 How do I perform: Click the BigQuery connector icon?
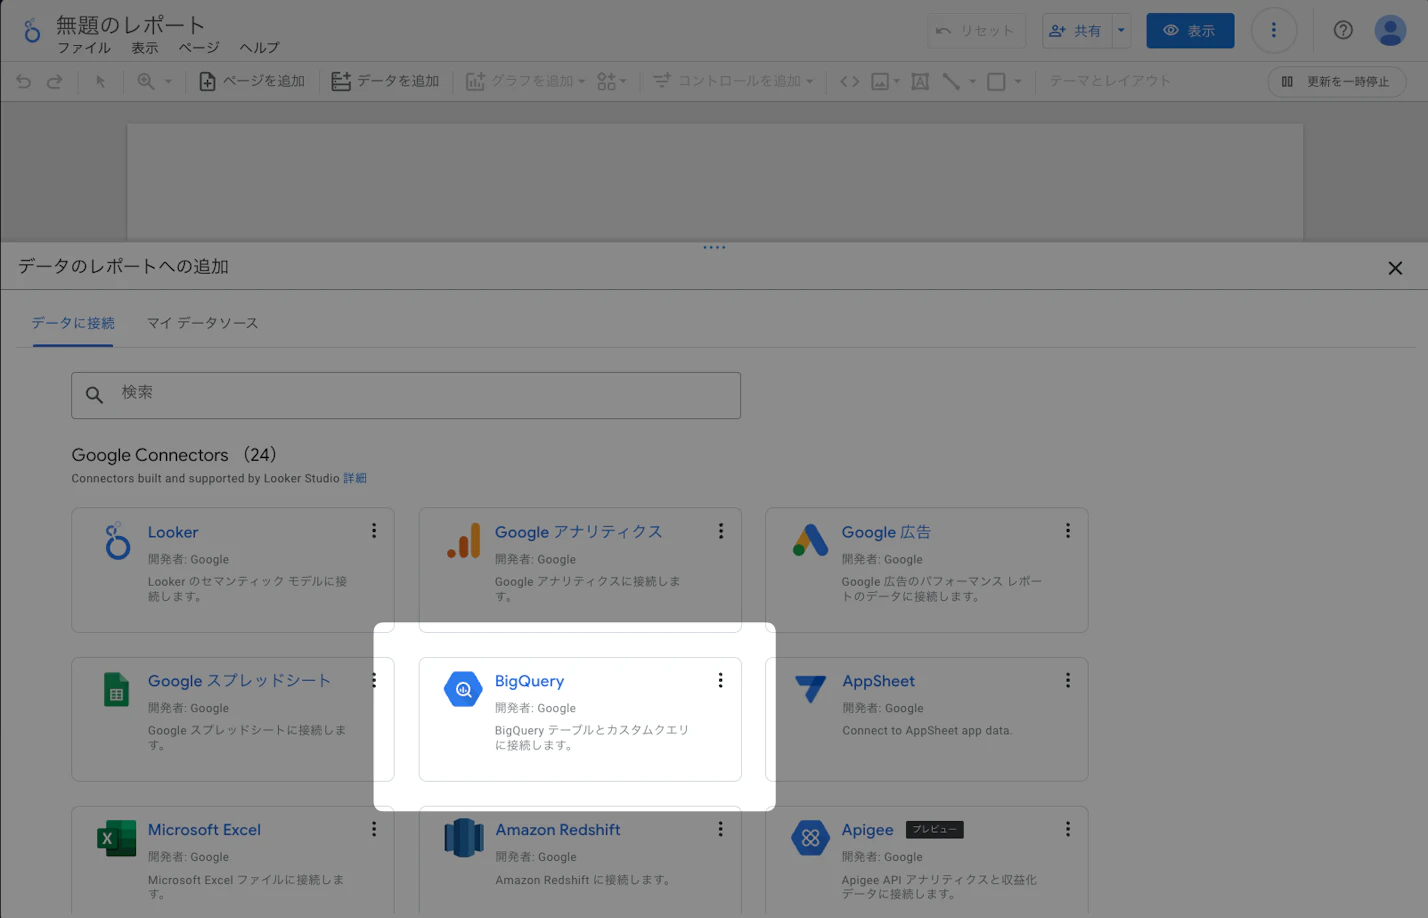463,689
